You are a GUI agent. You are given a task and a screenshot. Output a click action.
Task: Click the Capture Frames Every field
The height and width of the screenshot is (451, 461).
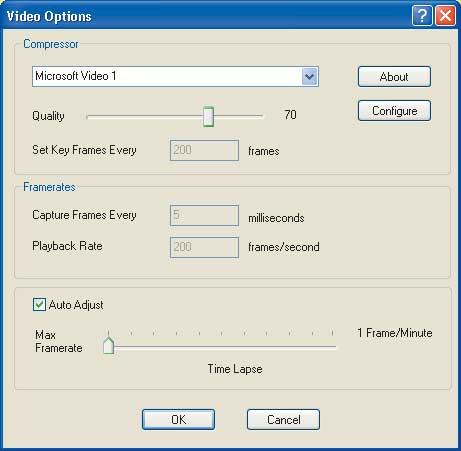point(204,216)
